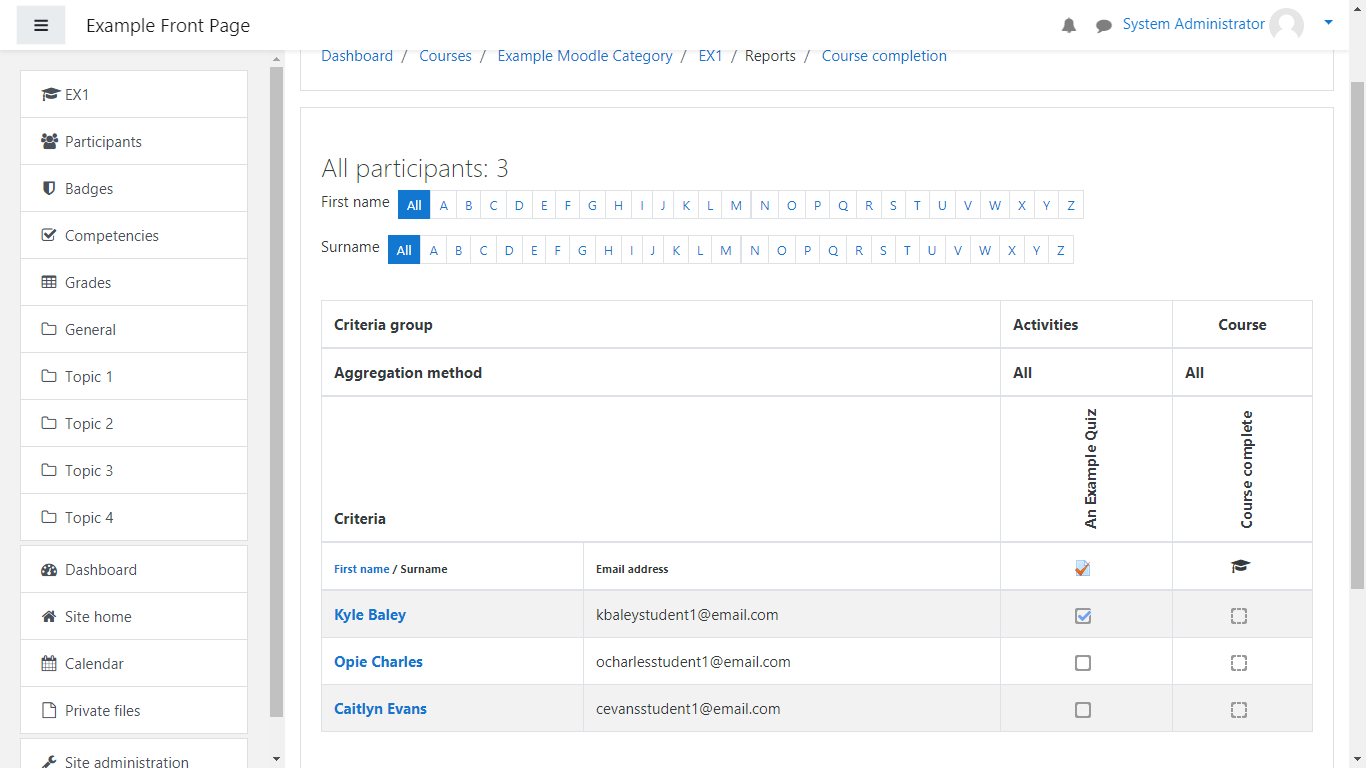Click the graduation cap icon in table header
This screenshot has width=1366, height=768.
coord(1240,567)
